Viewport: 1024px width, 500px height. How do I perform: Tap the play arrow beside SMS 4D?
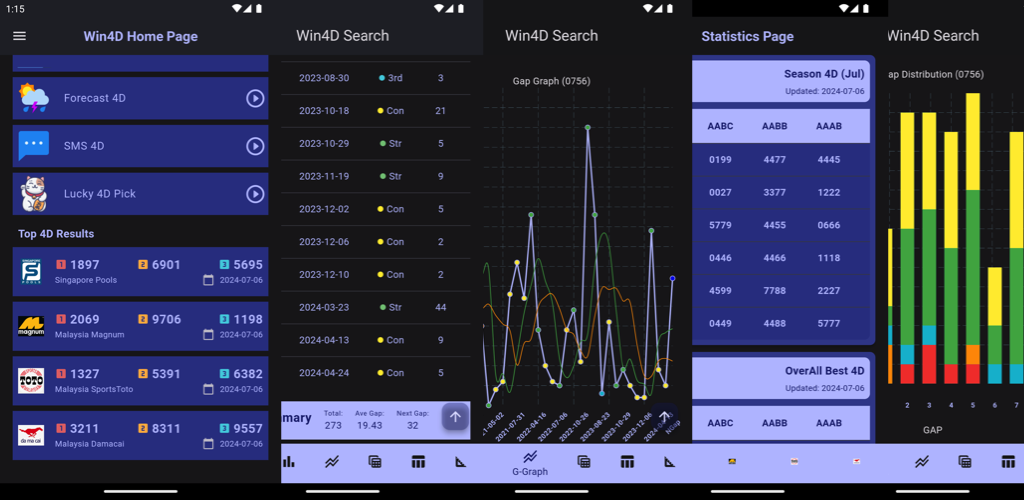(x=254, y=146)
